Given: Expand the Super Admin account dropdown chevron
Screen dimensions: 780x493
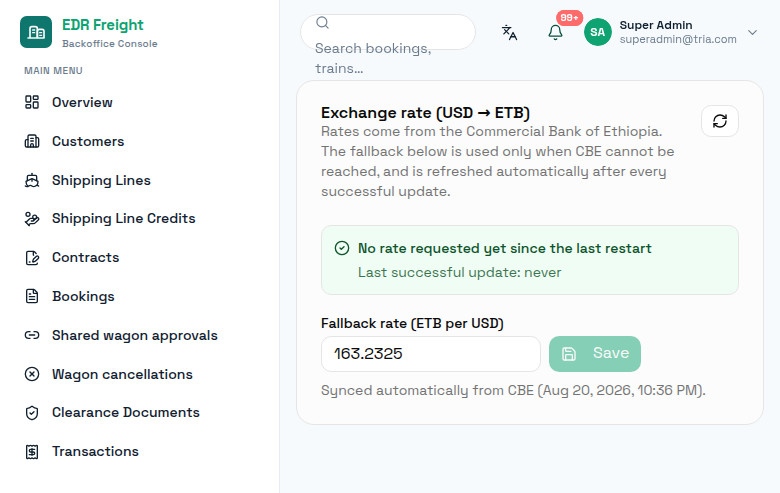Looking at the screenshot, I should pyautogui.click(x=752, y=32).
